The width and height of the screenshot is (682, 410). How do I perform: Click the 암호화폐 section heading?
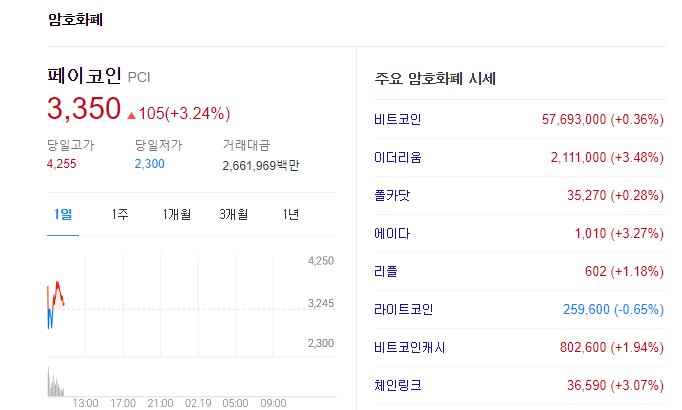(x=75, y=20)
